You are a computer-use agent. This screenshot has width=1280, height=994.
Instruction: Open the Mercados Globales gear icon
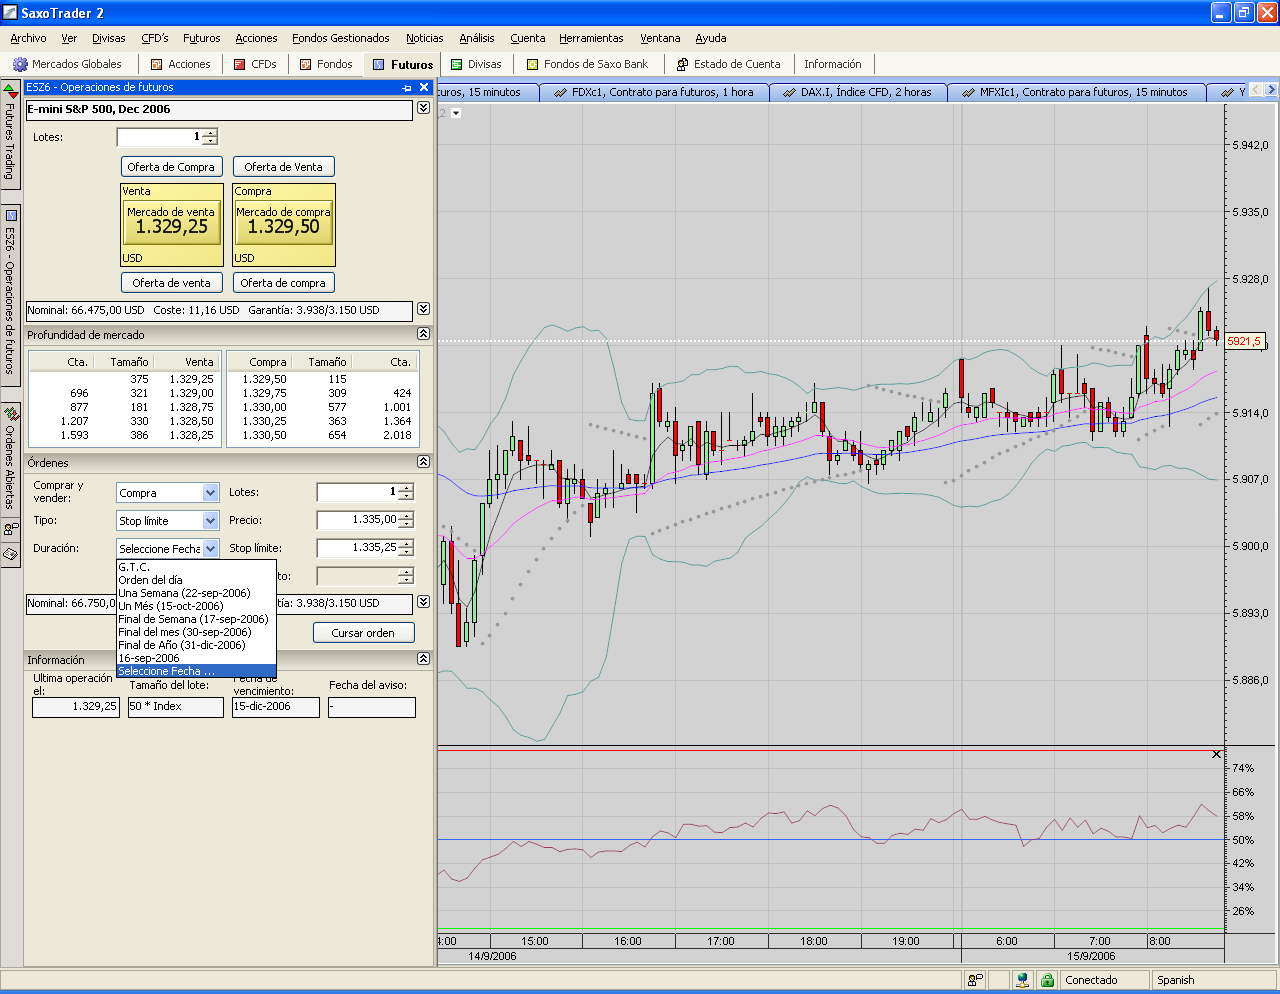tap(20, 64)
